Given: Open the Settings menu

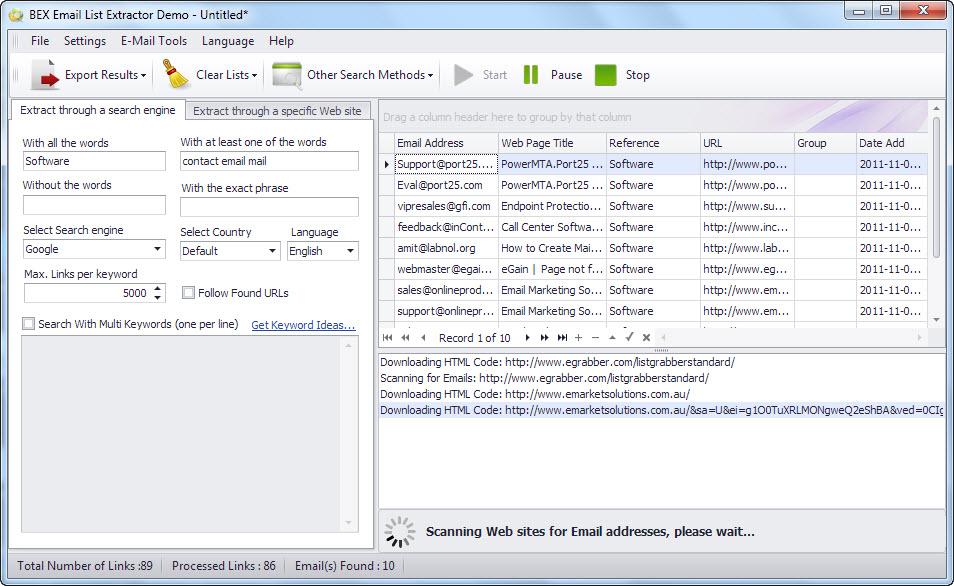Looking at the screenshot, I should coord(85,41).
